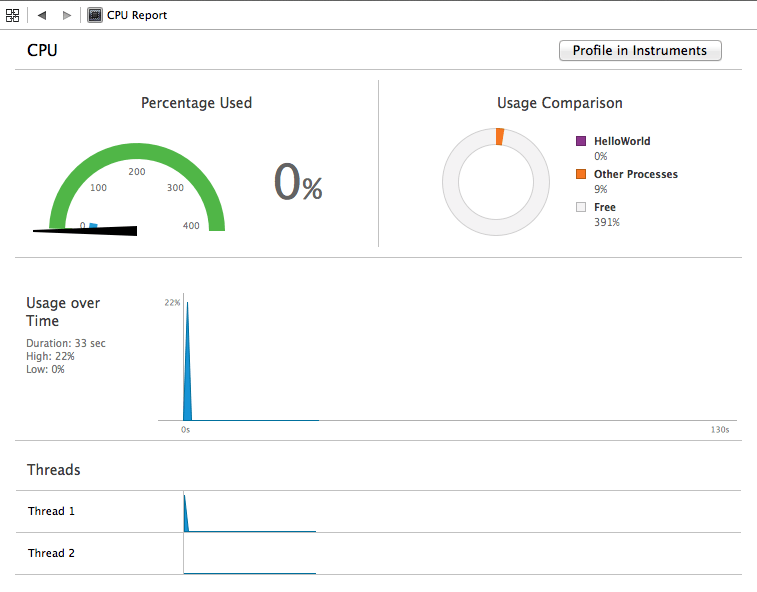This screenshot has width=757, height=592.
Task: Click the orange donut chart segment
Action: (500, 137)
